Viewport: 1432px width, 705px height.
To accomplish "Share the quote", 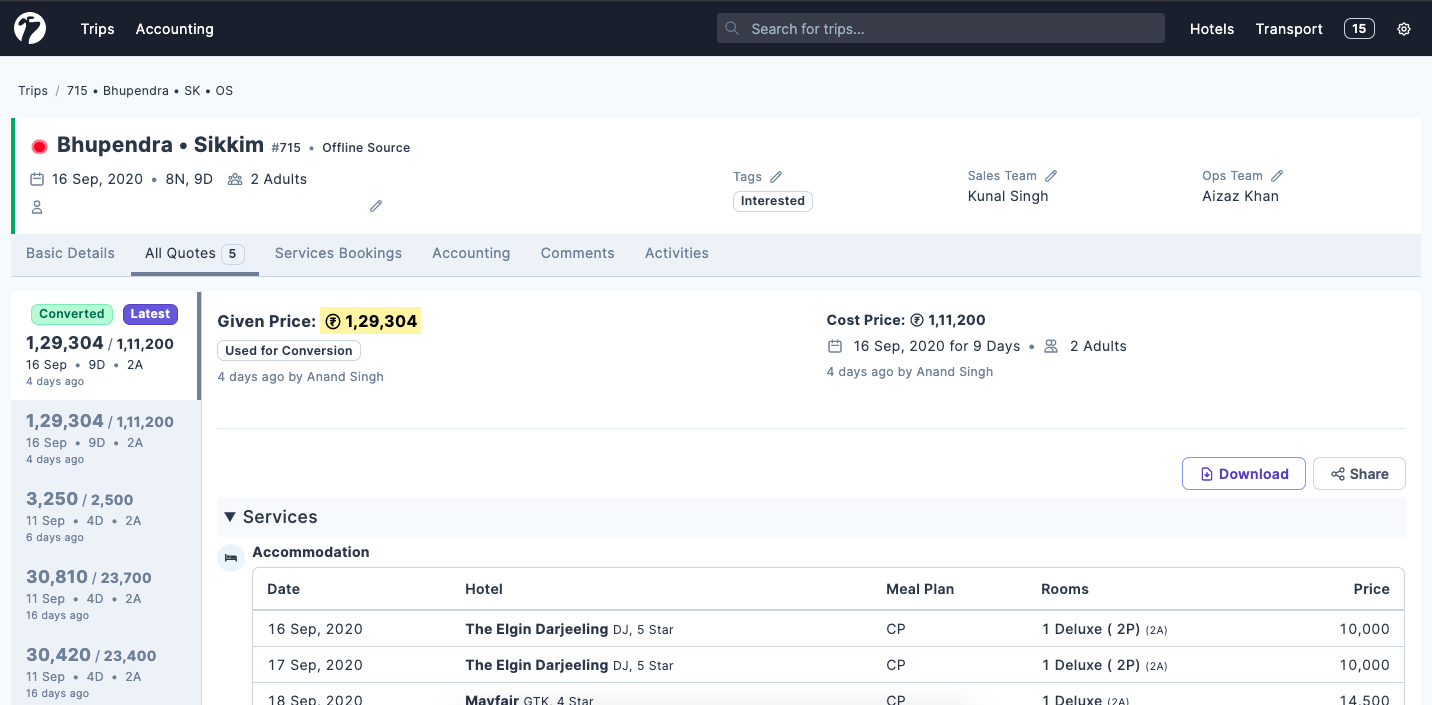I will [x=1359, y=473].
